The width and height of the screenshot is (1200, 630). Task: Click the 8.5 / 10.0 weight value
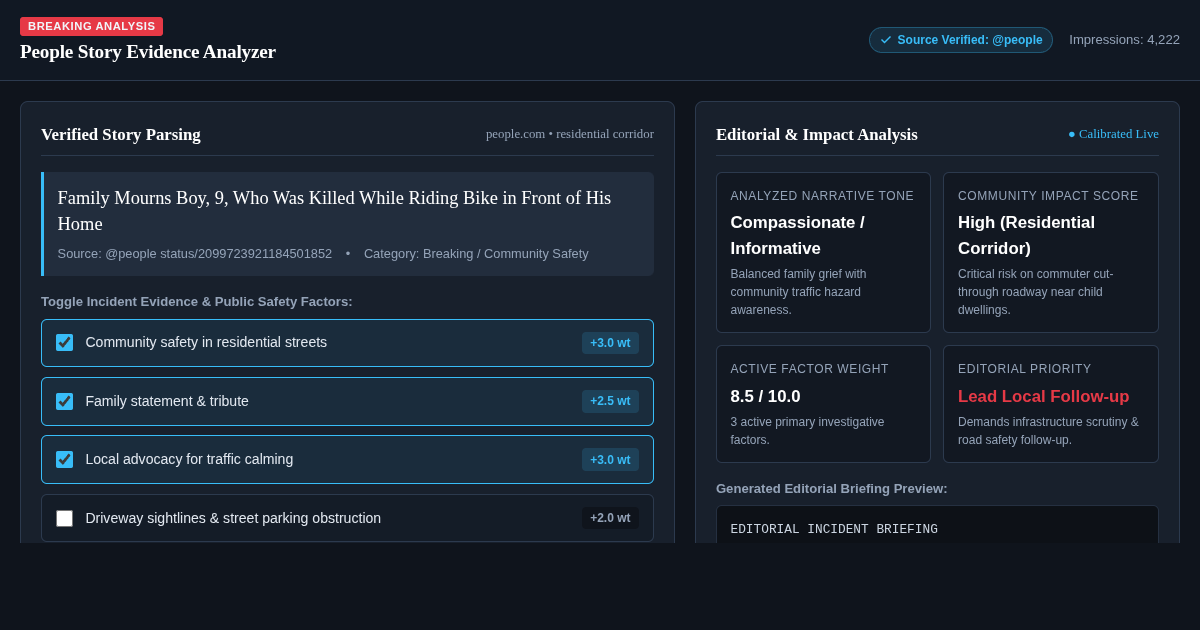tap(765, 396)
